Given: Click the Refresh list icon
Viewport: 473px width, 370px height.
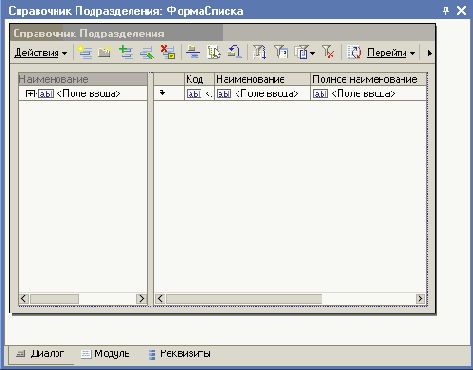Looking at the screenshot, I should click(x=354, y=52).
